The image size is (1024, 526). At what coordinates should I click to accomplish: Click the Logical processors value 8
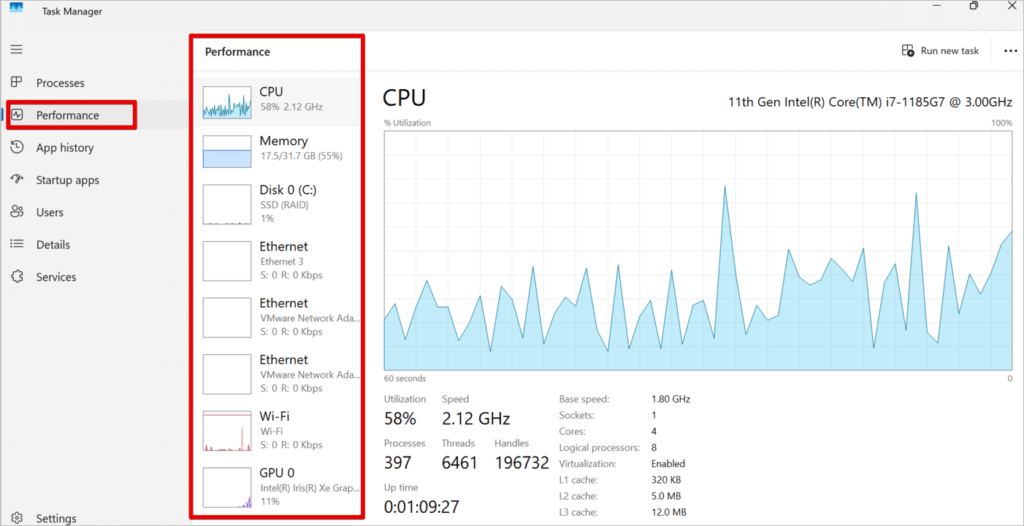click(654, 448)
